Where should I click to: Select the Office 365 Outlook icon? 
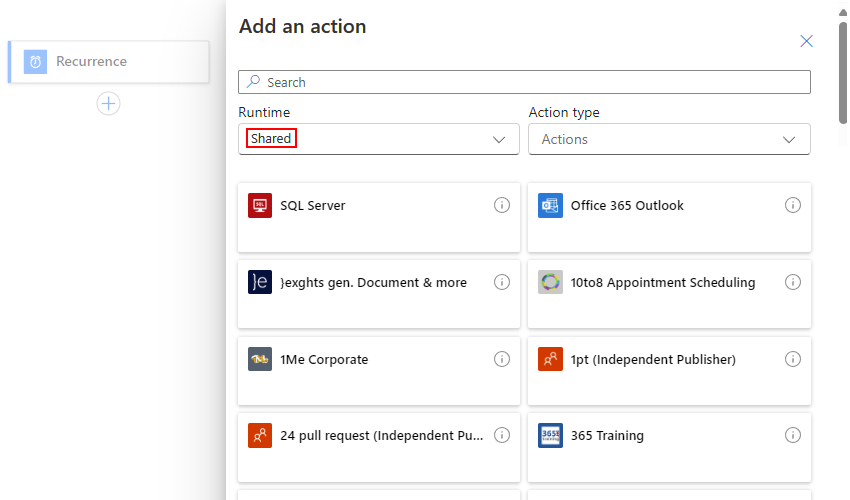[550, 206]
